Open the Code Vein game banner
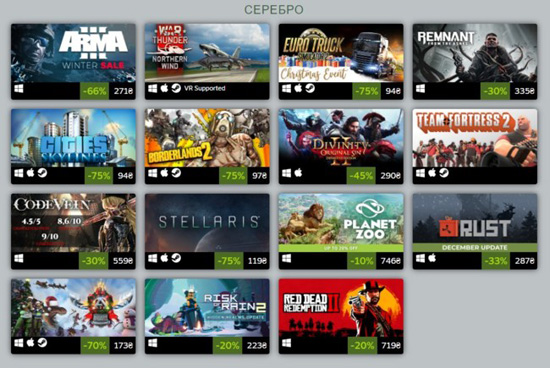 tap(73, 223)
